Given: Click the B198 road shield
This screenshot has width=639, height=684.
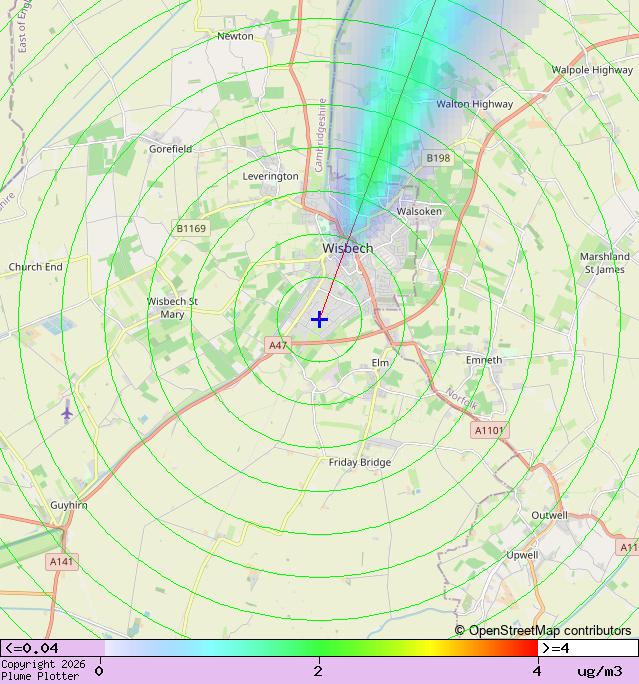Looking at the screenshot, I should (438, 158).
